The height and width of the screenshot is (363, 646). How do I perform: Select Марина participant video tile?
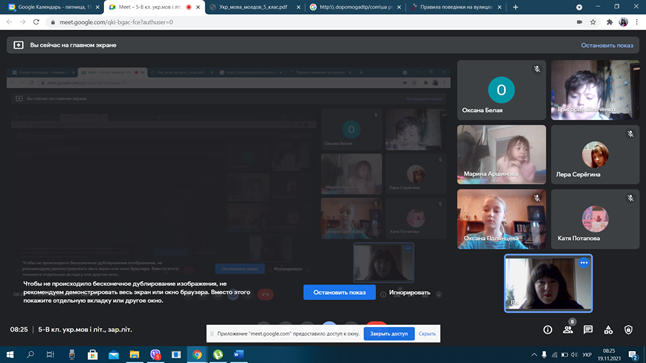(501, 155)
